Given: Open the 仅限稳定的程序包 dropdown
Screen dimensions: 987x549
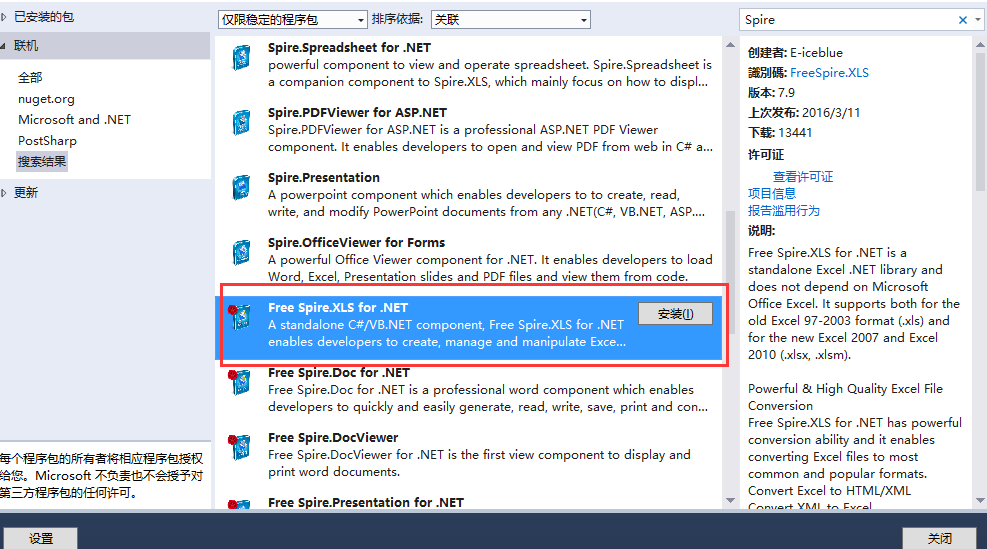Looking at the screenshot, I should (293, 20).
